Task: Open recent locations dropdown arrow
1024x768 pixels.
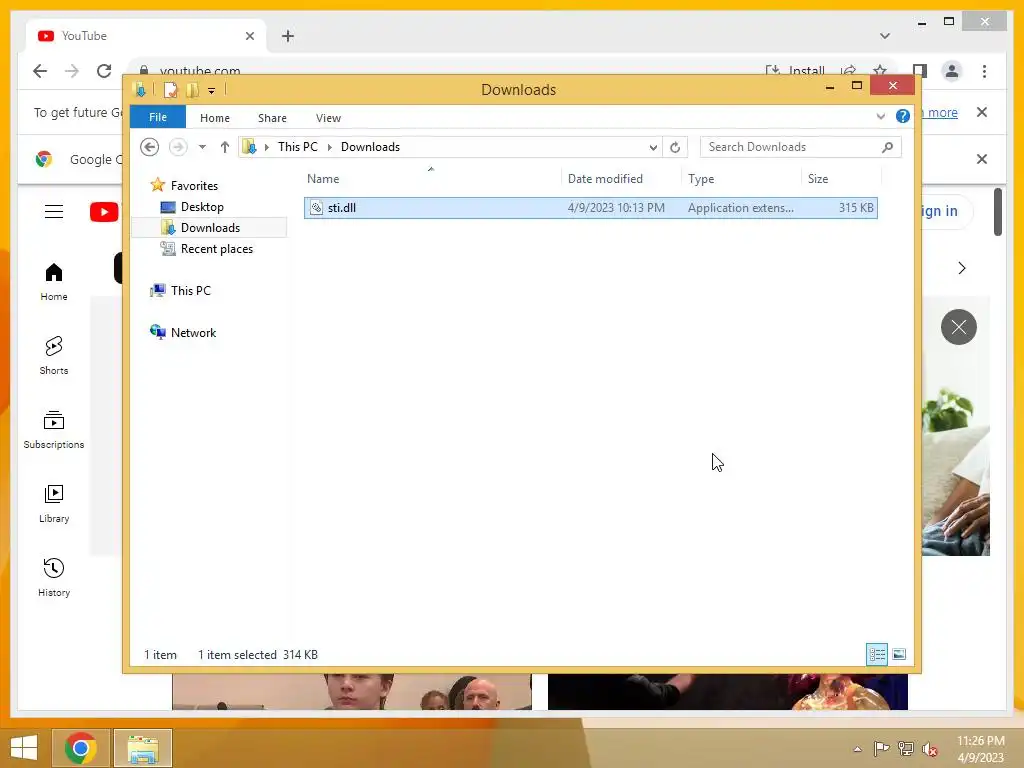Action: point(202,147)
